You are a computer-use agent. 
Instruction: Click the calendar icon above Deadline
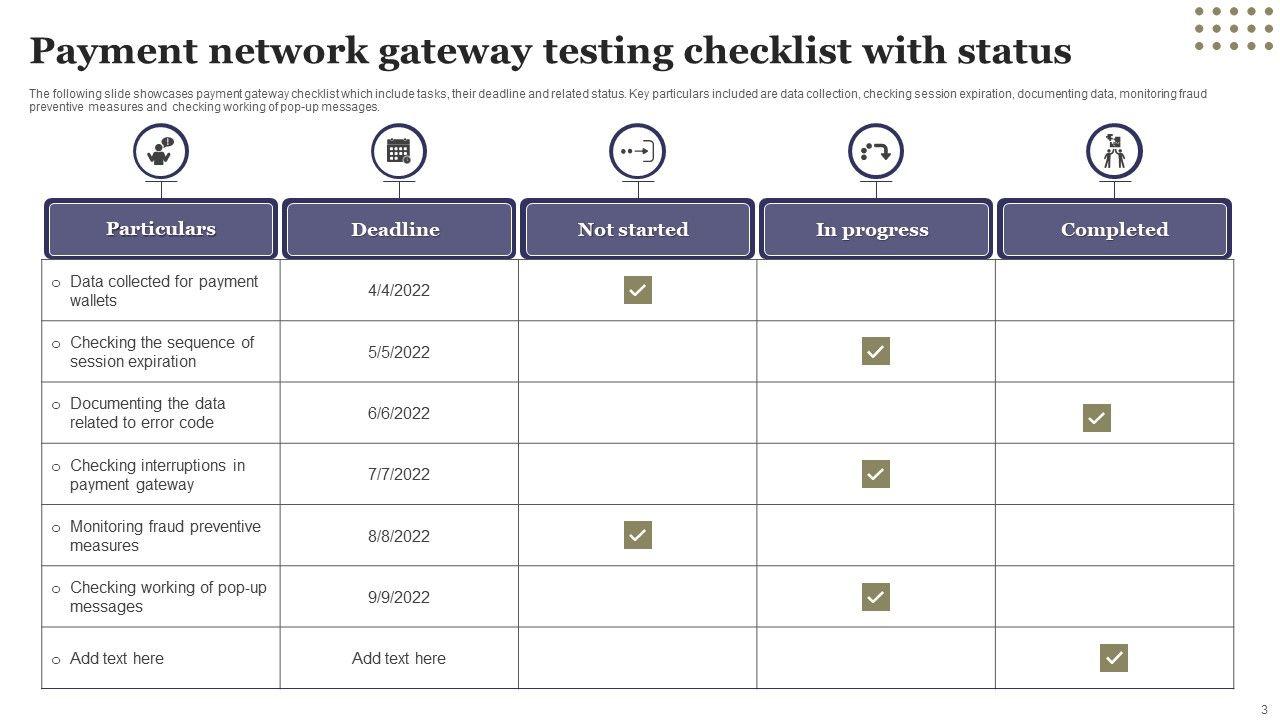click(x=399, y=152)
